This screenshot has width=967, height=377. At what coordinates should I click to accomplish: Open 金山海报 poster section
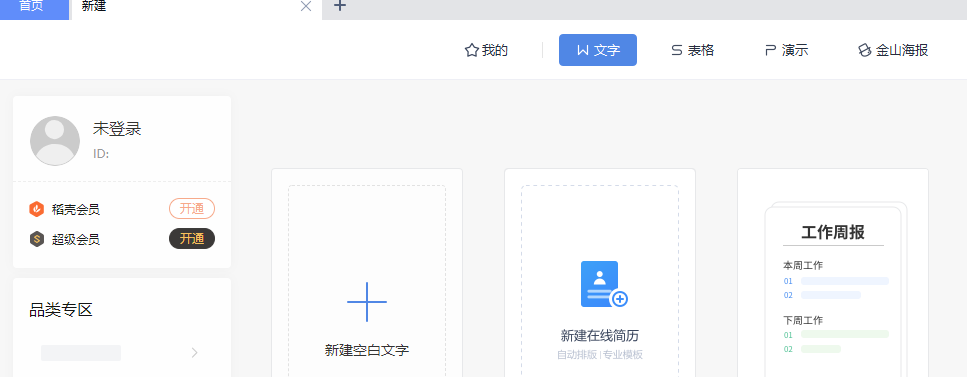click(893, 50)
